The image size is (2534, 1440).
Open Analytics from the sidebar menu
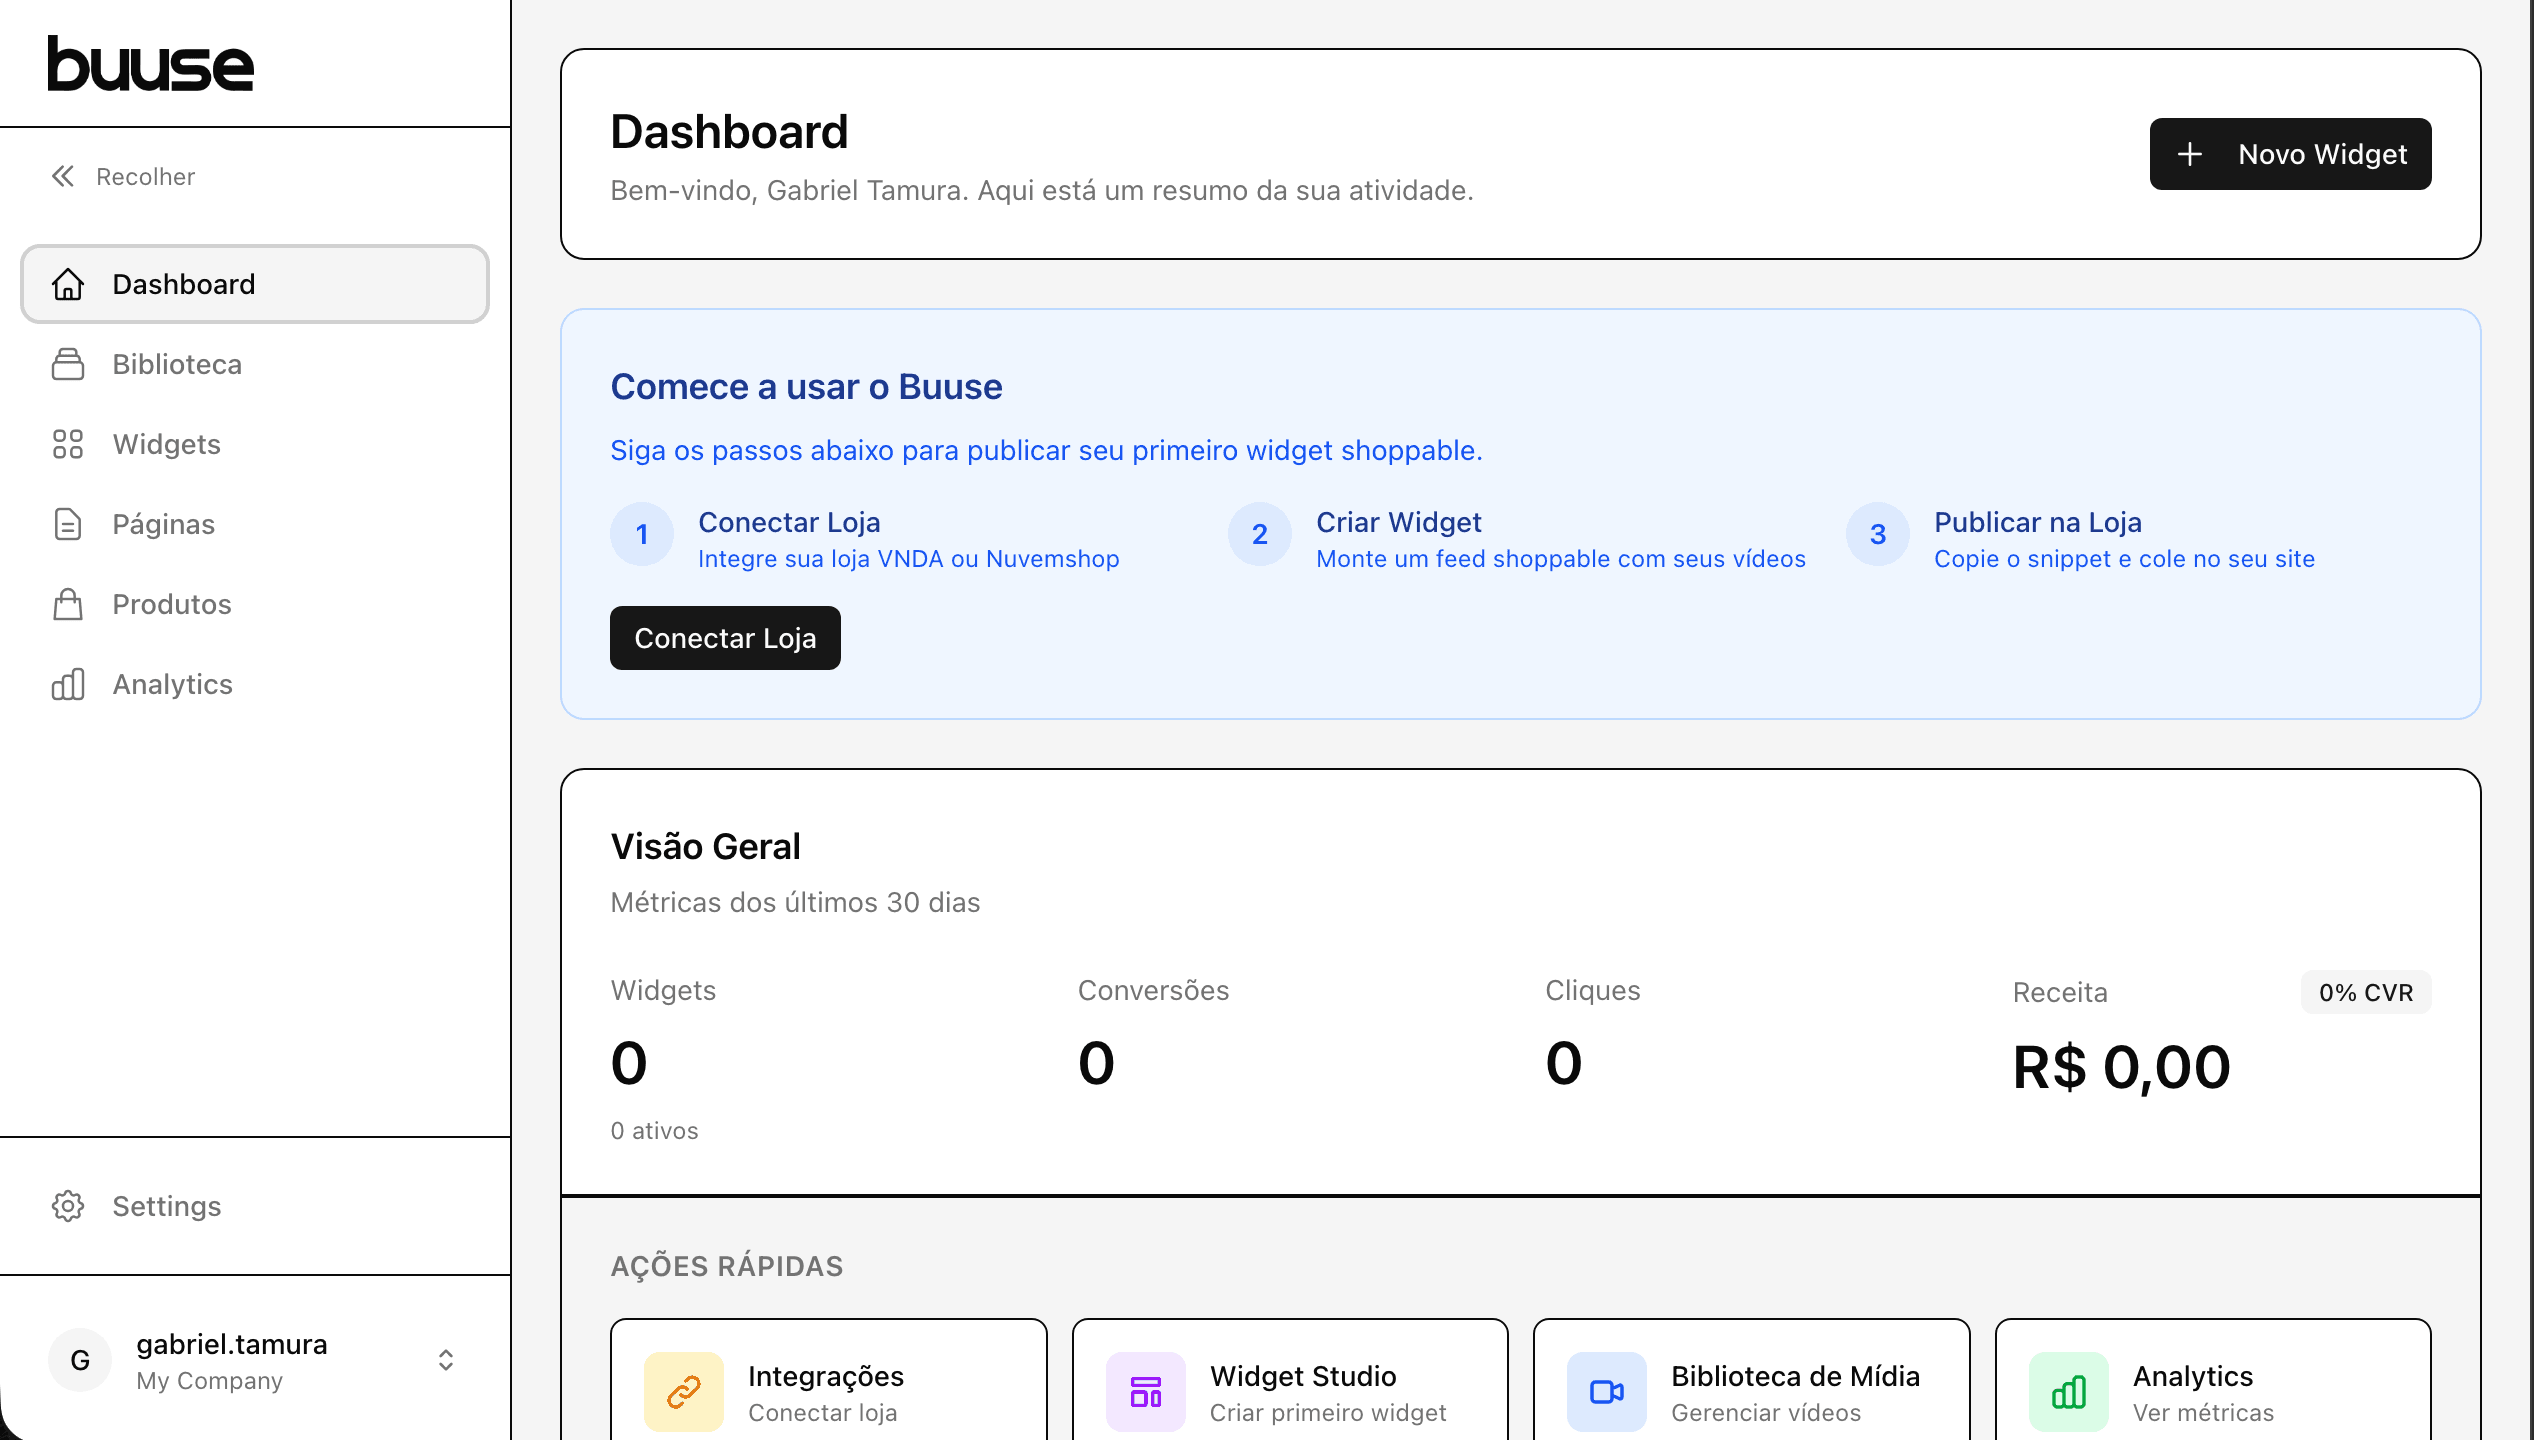[255, 684]
